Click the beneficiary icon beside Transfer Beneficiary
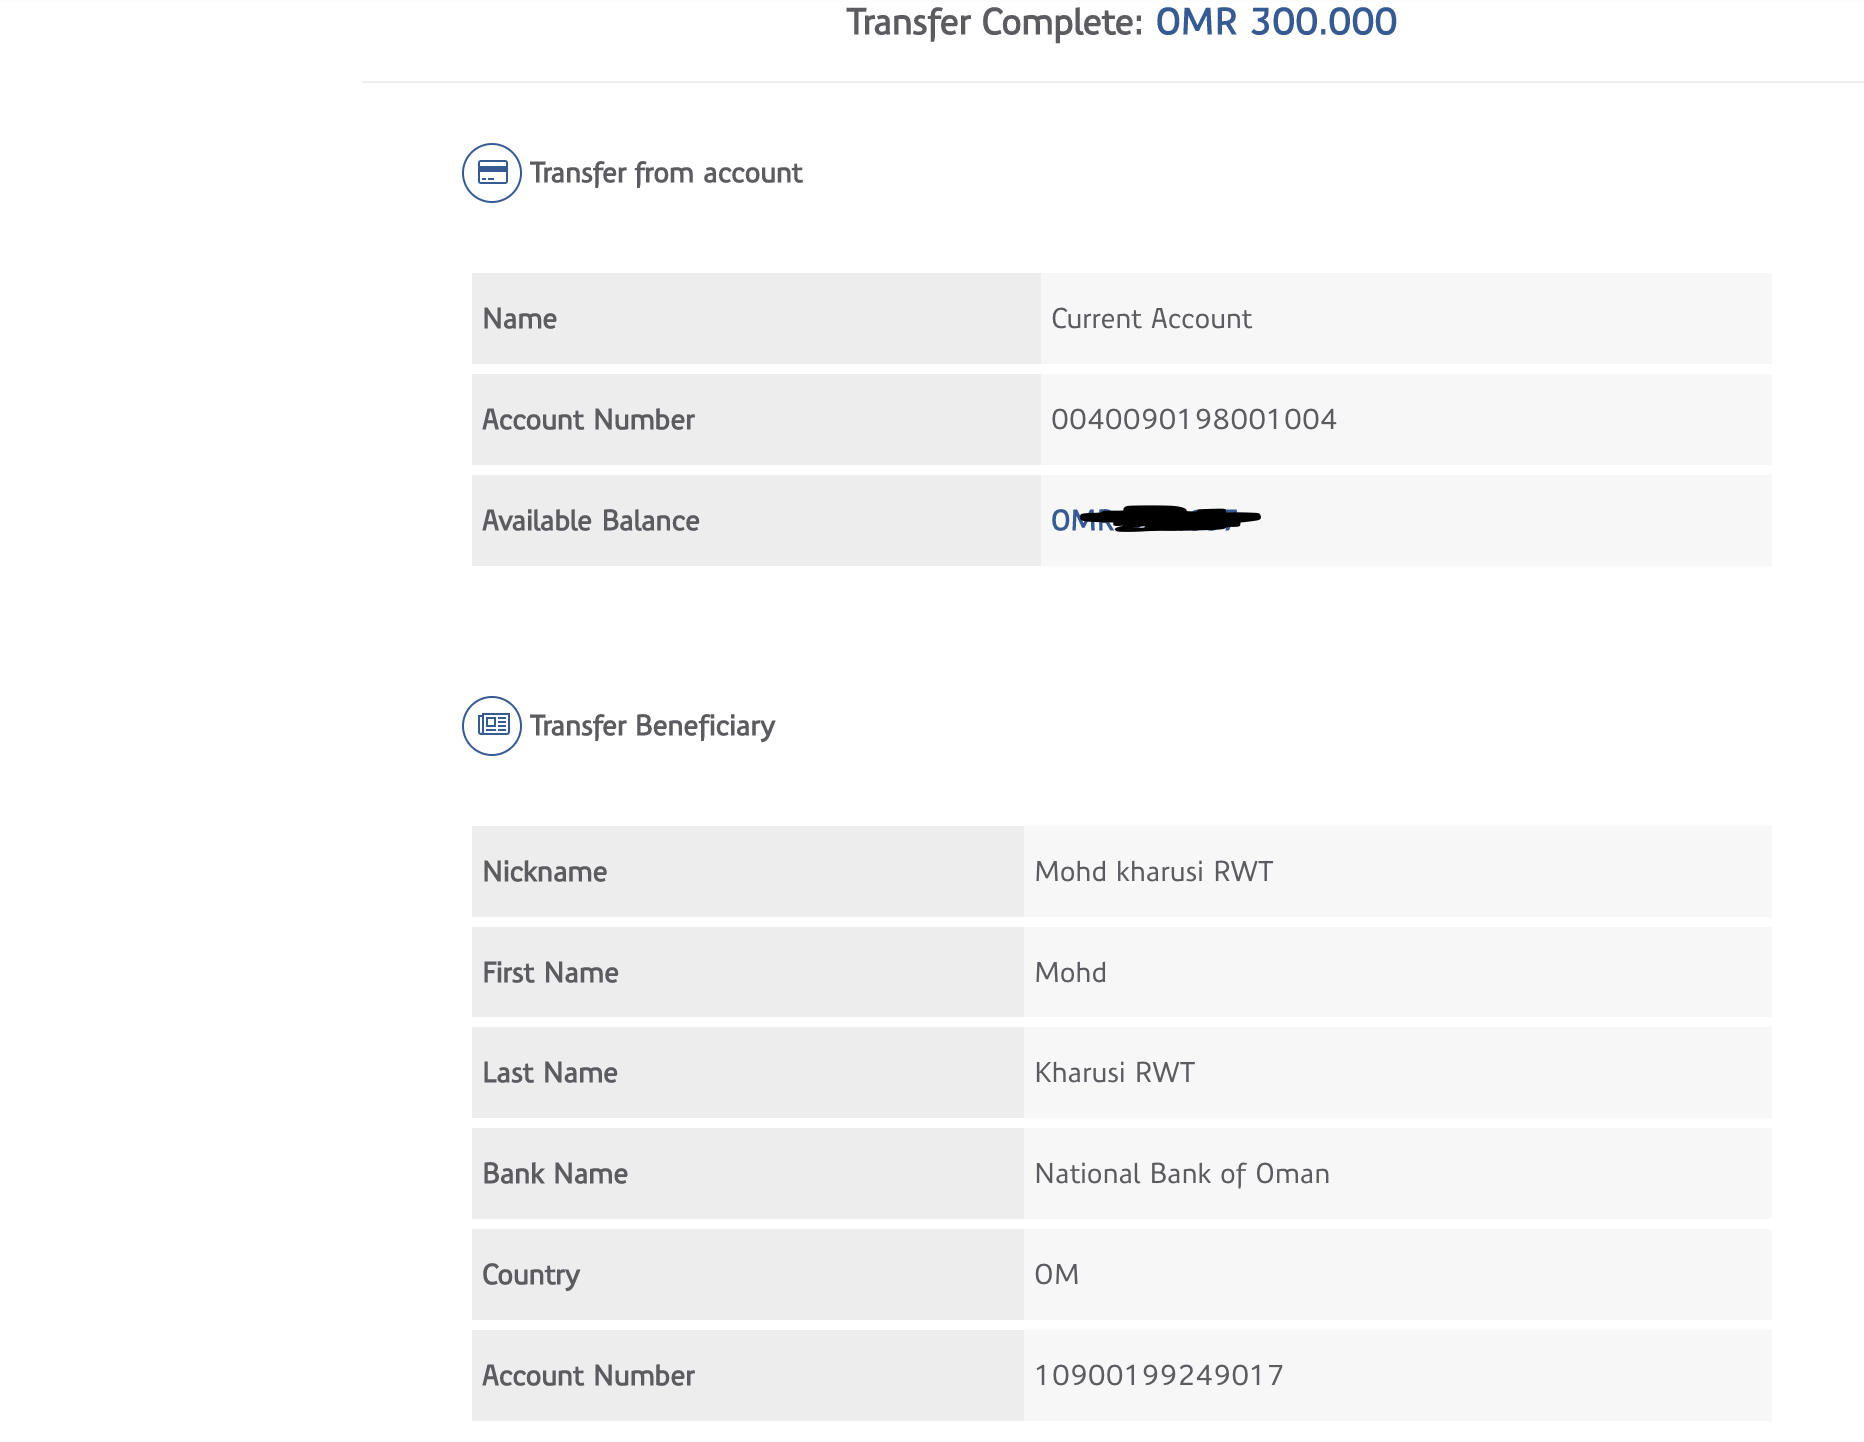The height and width of the screenshot is (1442, 1864). [492, 726]
